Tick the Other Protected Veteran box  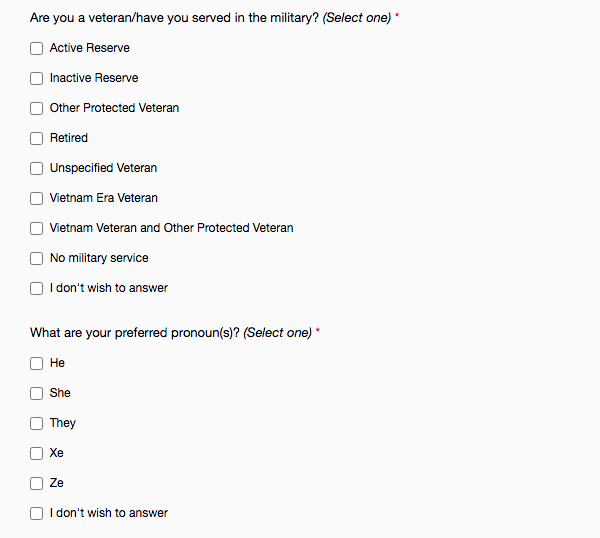(x=36, y=108)
